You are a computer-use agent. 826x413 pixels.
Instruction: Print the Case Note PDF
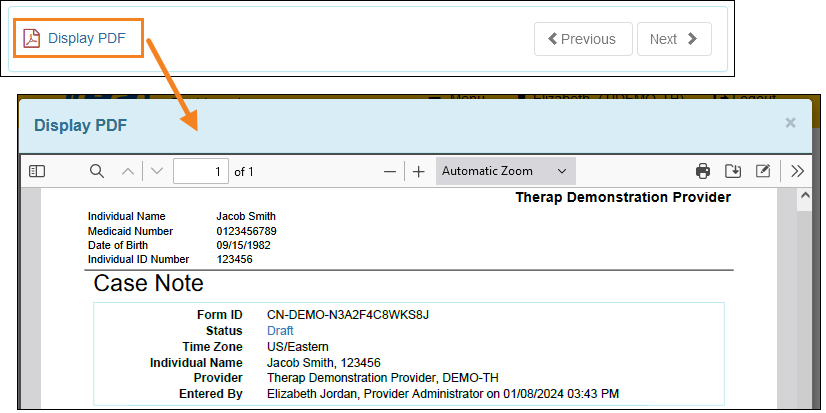tap(703, 171)
